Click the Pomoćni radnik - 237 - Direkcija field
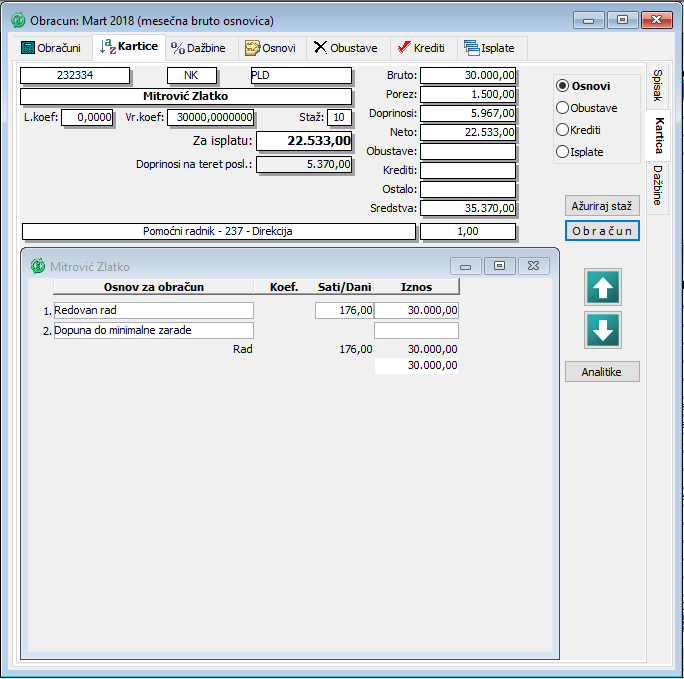The height and width of the screenshot is (679, 684). [219, 231]
